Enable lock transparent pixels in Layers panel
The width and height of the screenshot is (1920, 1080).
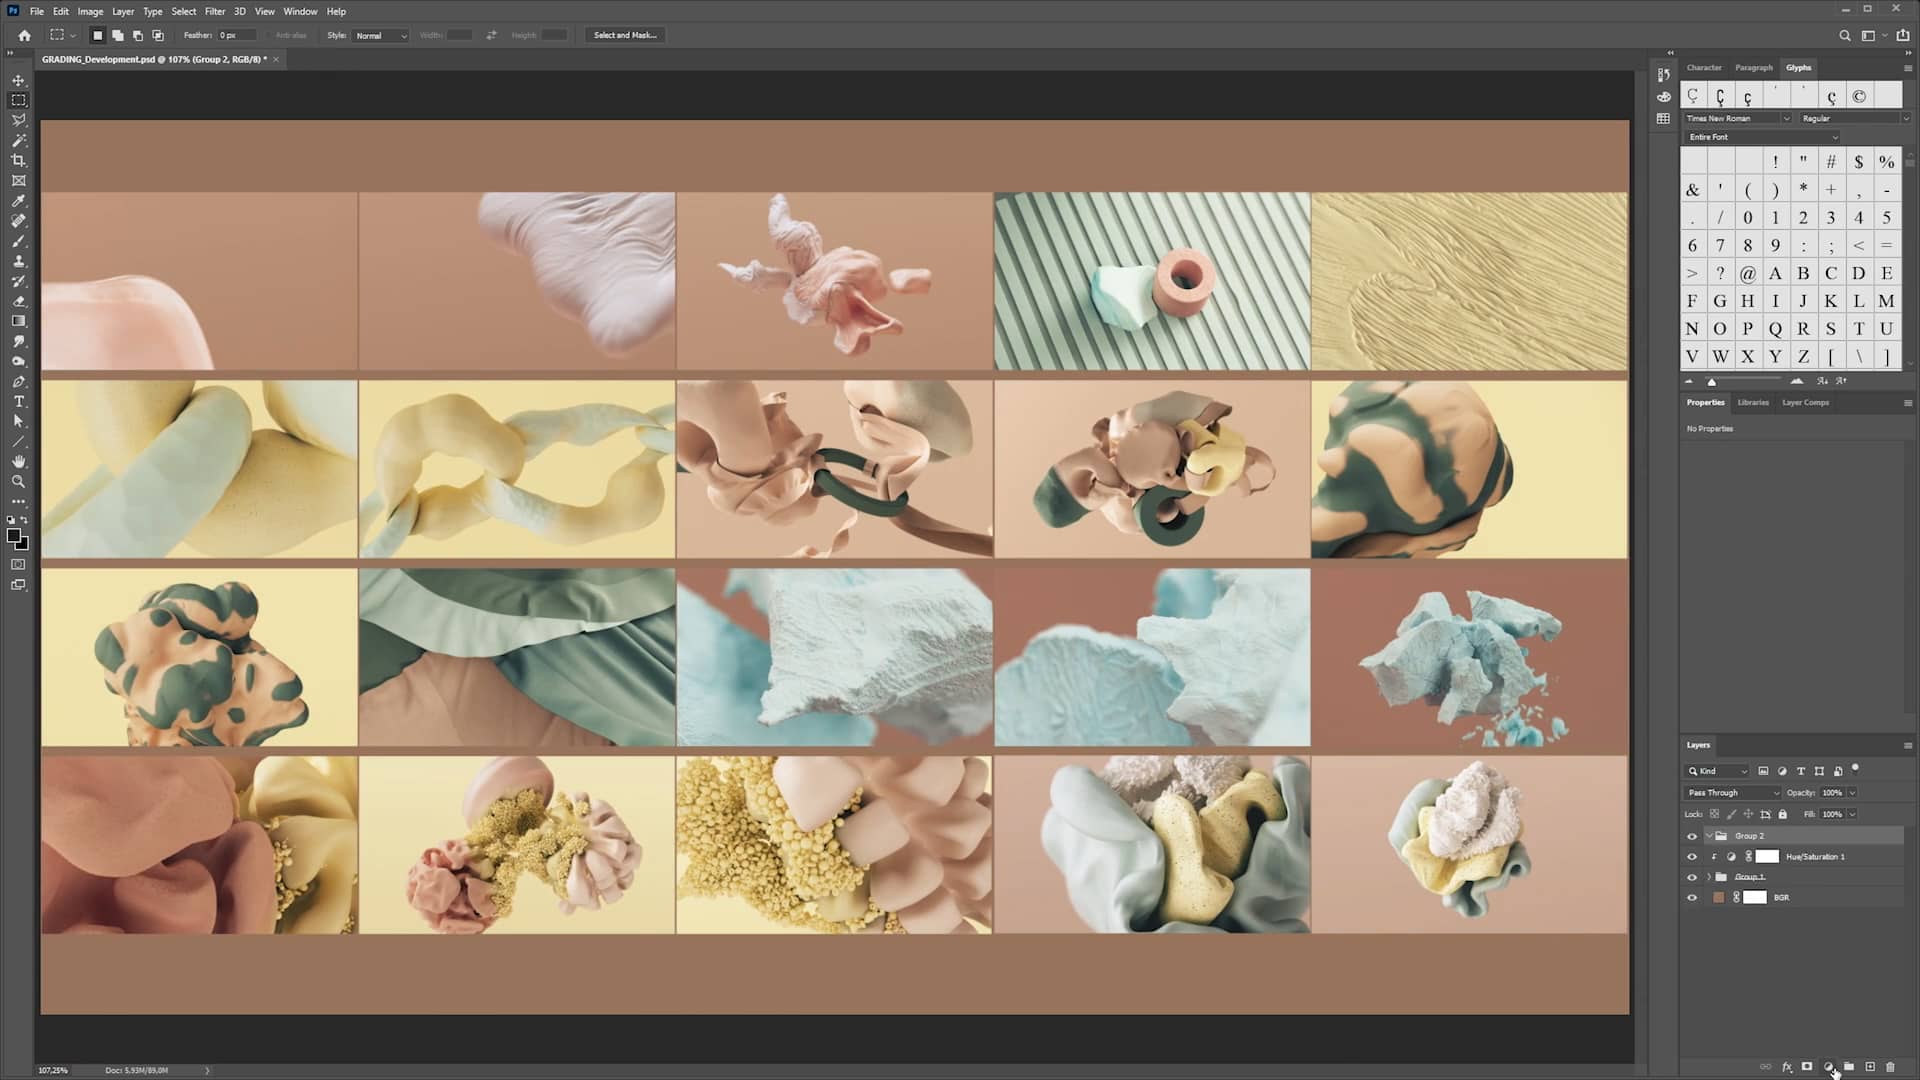click(1712, 814)
